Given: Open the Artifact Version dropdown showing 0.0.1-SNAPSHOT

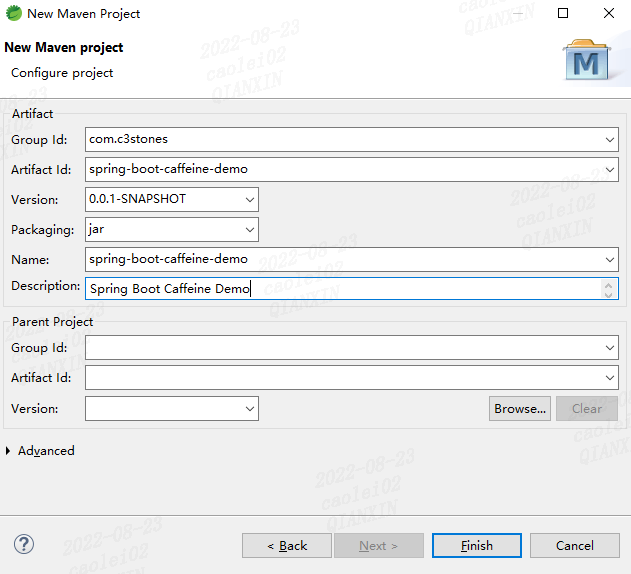Looking at the screenshot, I should click(x=250, y=199).
